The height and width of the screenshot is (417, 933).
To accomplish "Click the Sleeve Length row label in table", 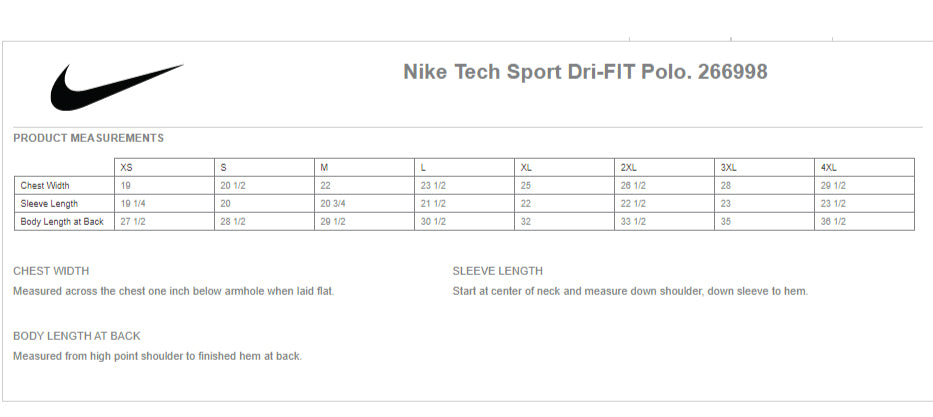I will [49, 203].
